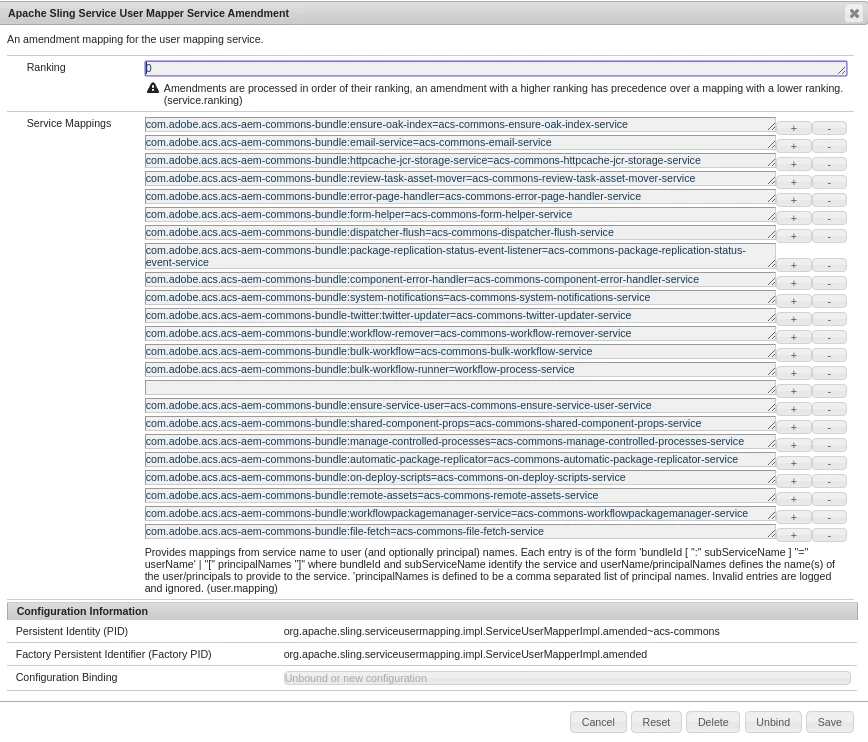
Task: Add mapping after form-helper row
Action: pos(793,218)
